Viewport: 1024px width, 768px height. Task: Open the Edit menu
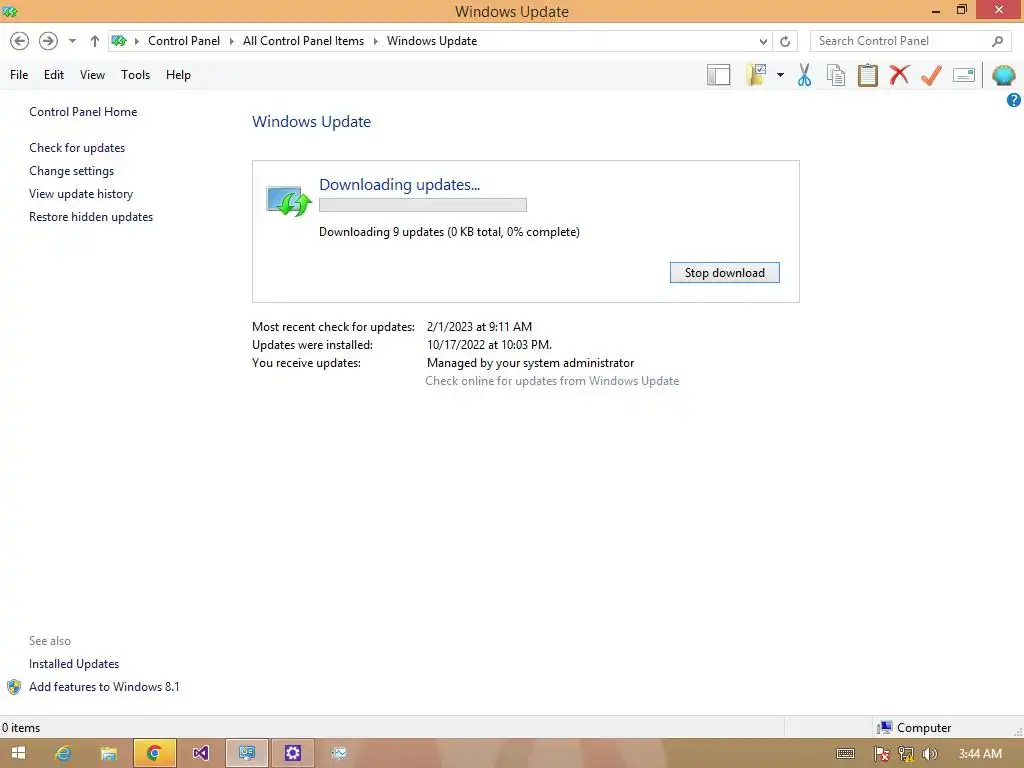pos(54,75)
